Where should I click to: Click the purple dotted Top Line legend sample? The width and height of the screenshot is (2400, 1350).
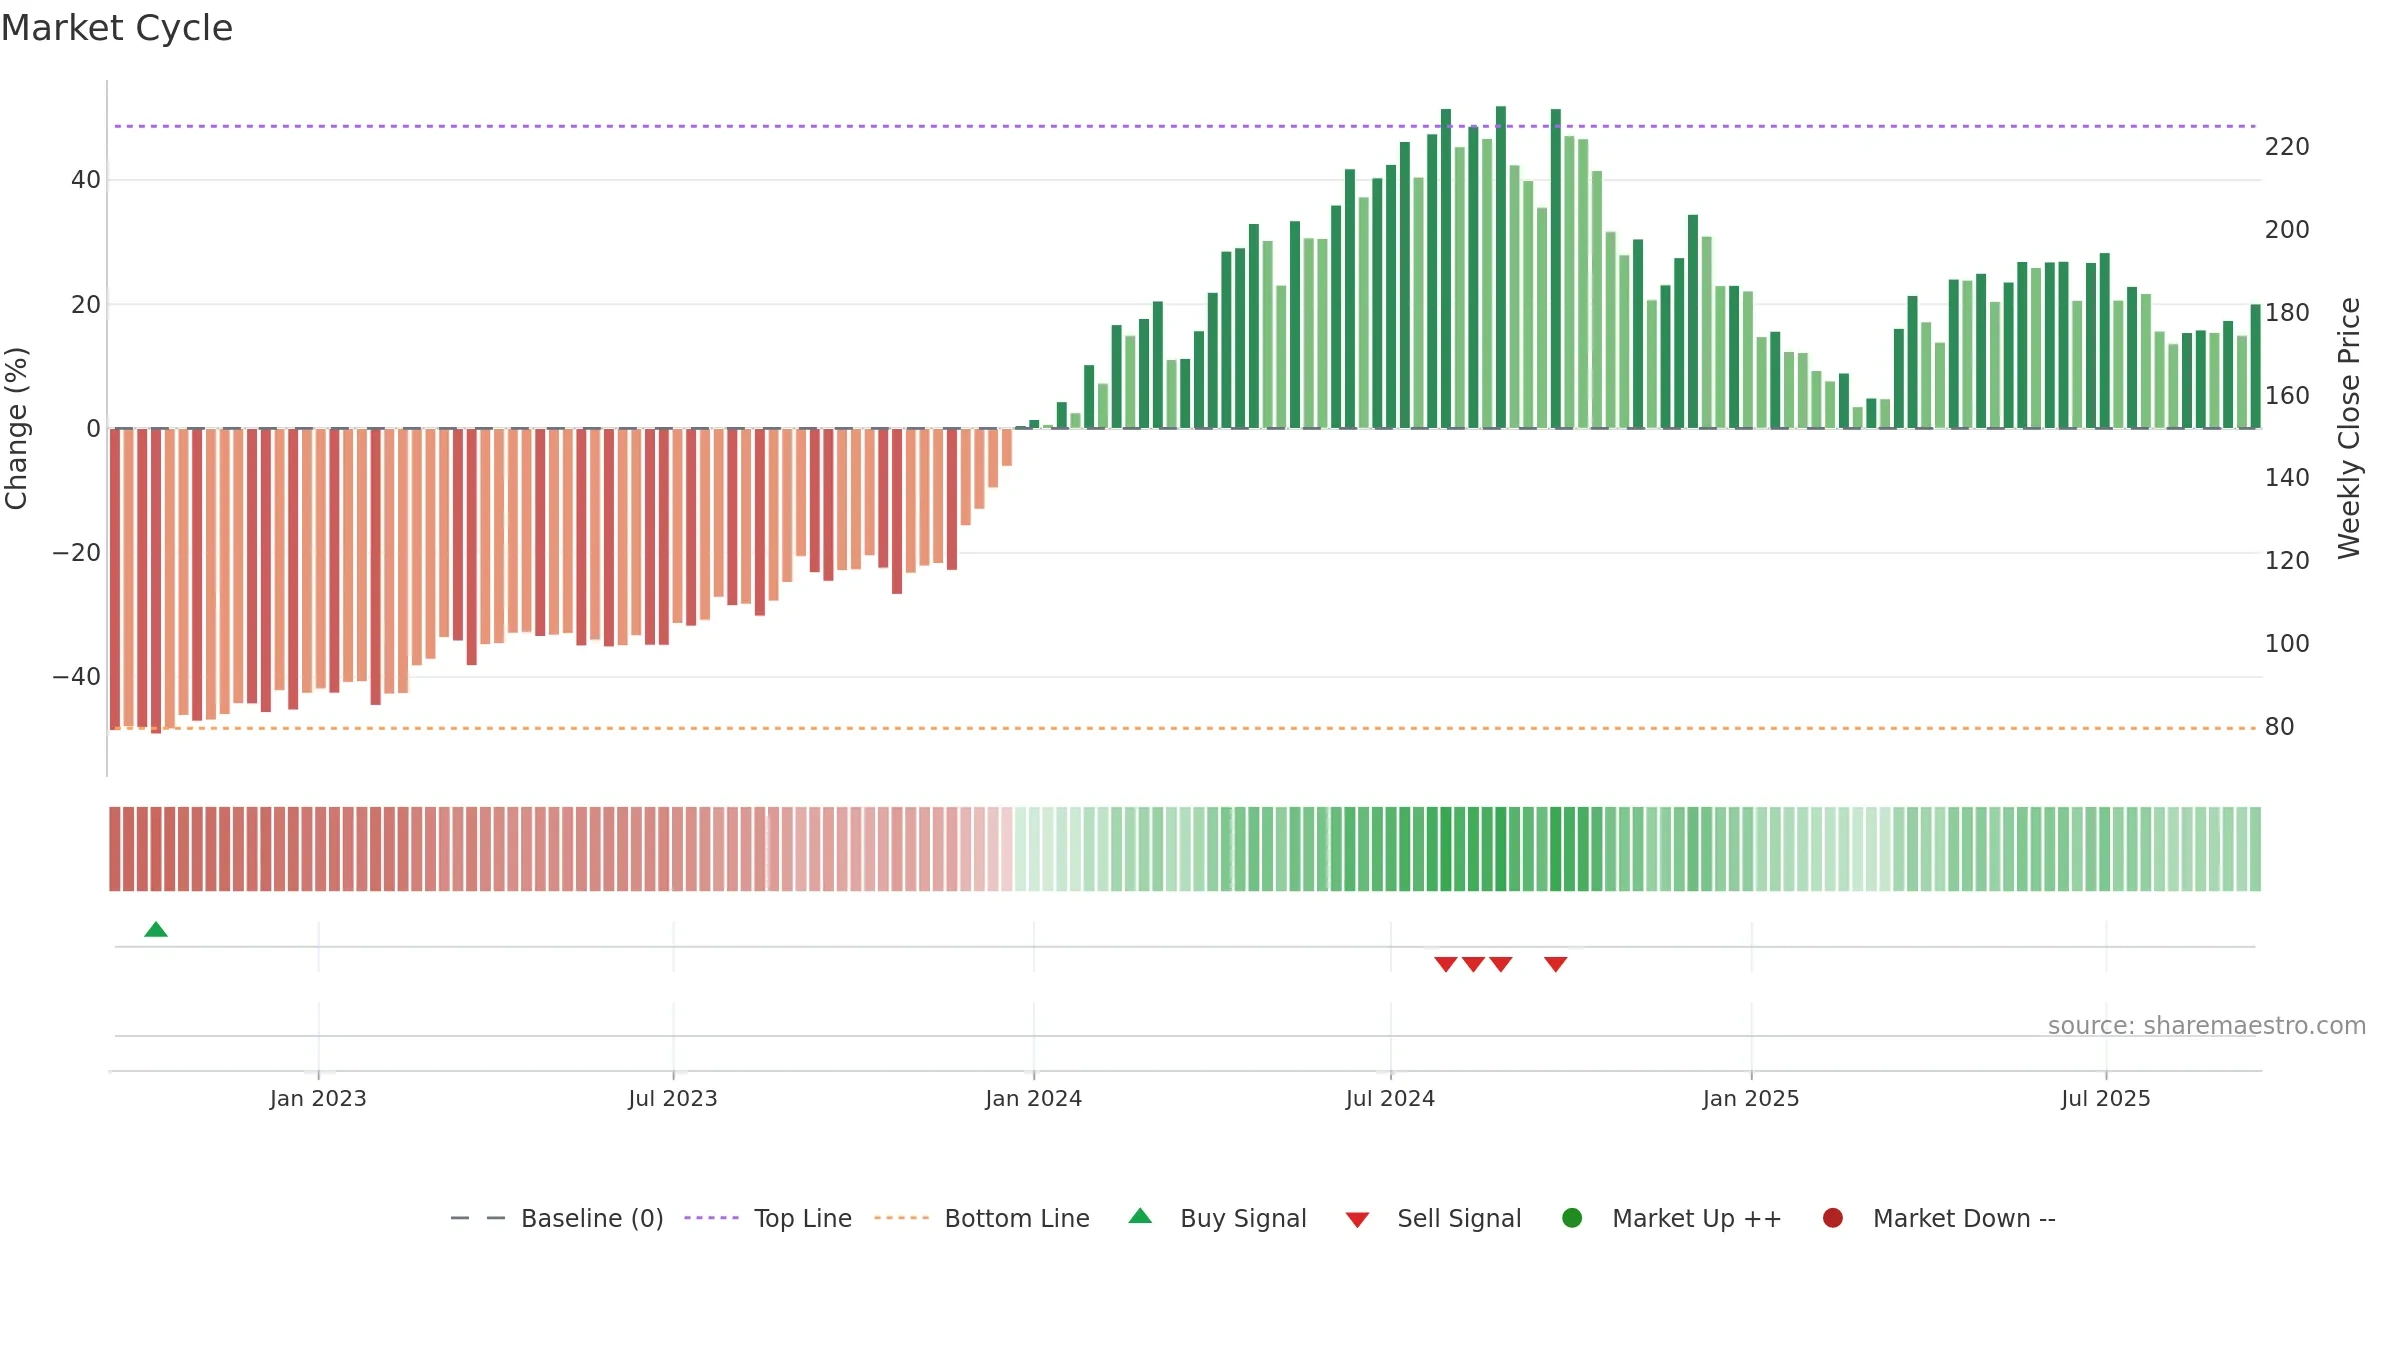[711, 1218]
